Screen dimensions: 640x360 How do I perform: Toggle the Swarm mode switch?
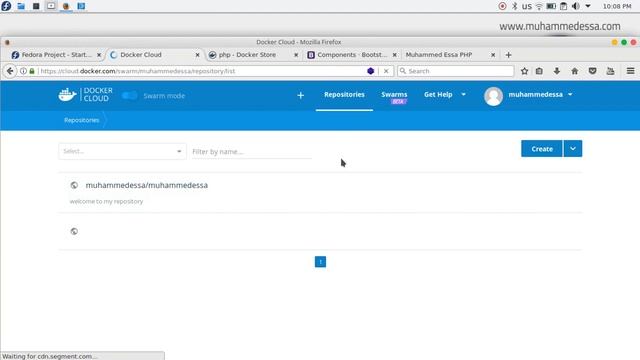[x=130, y=96]
